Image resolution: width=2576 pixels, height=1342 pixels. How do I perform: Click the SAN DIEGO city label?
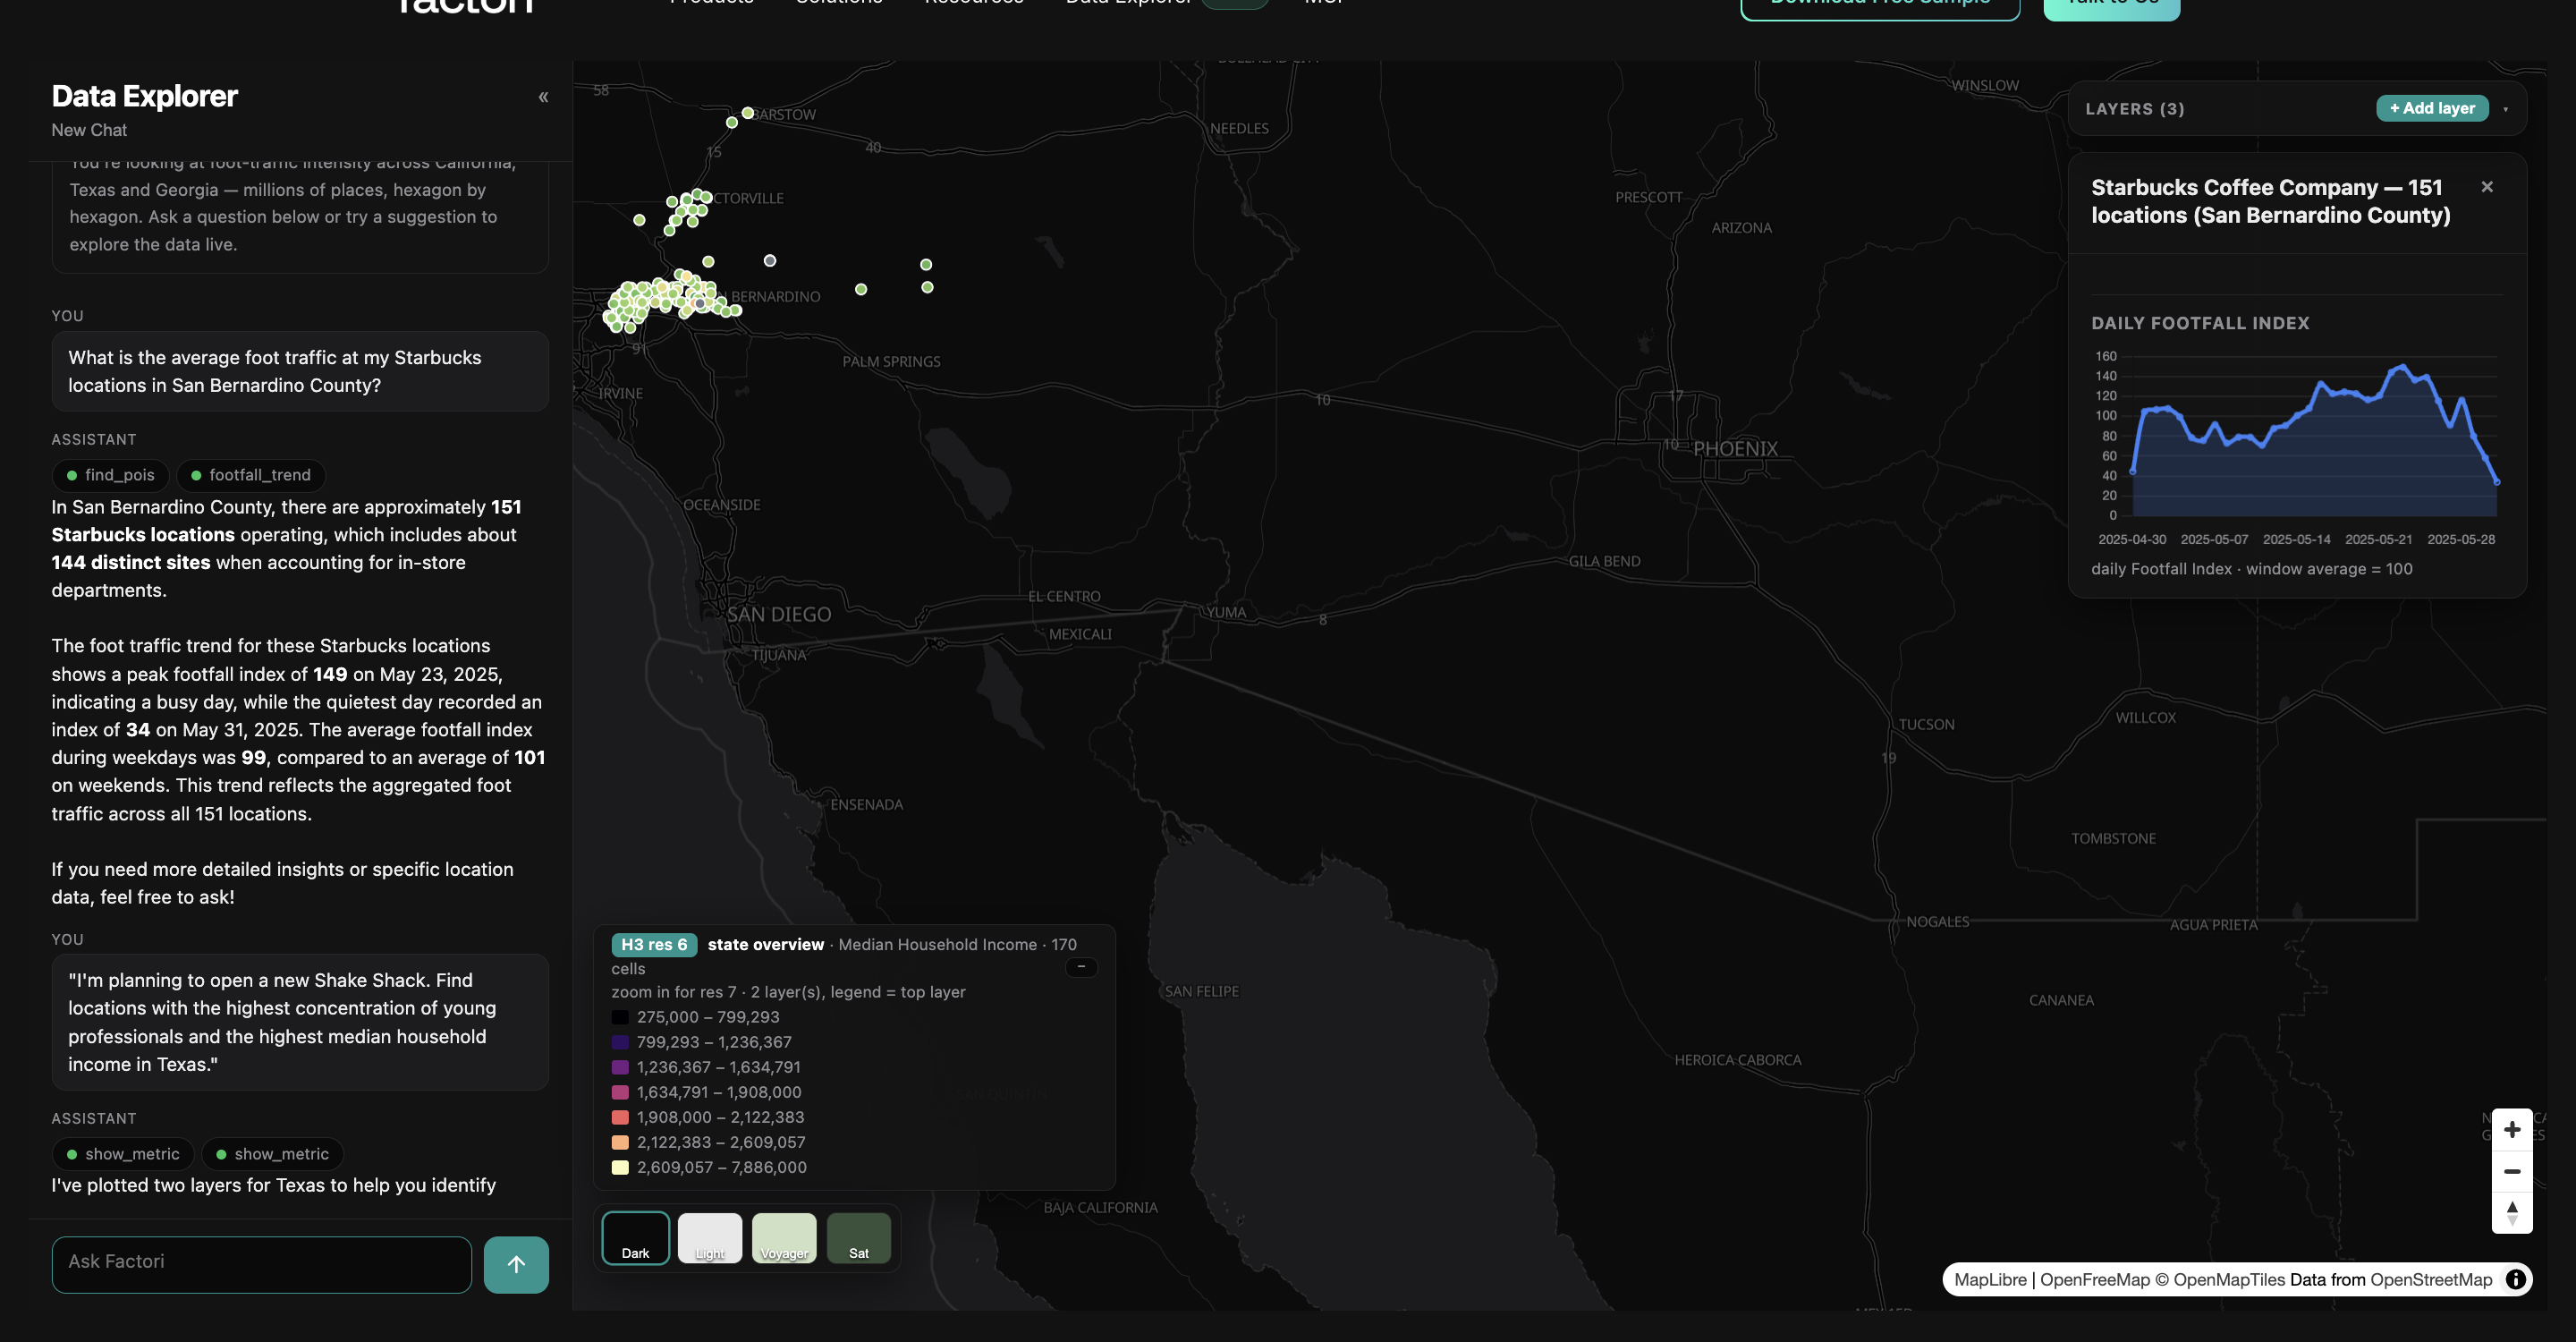[779, 615]
